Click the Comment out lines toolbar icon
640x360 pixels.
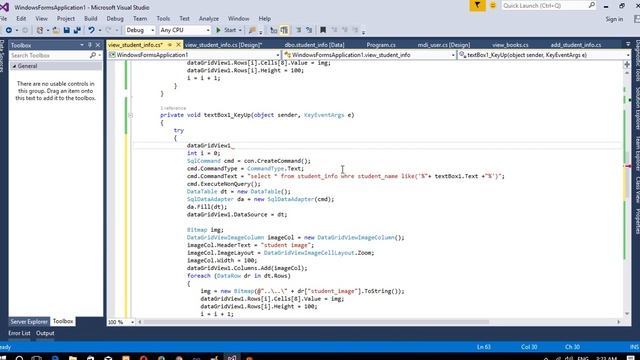(x=298, y=30)
